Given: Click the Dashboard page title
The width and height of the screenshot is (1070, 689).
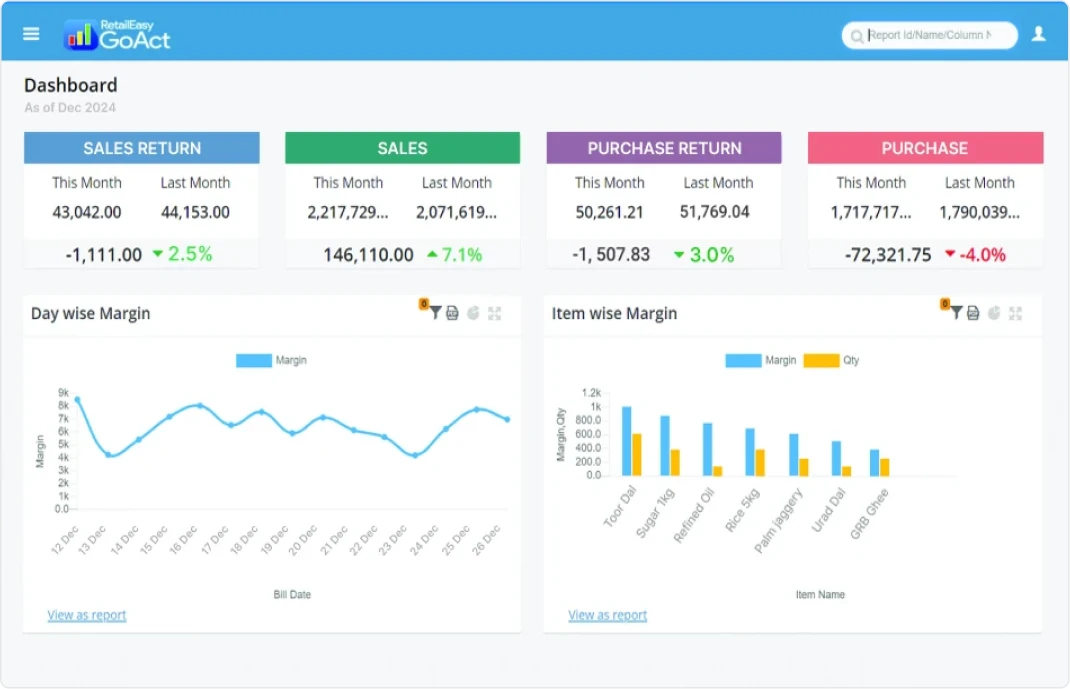Looking at the screenshot, I should (71, 85).
